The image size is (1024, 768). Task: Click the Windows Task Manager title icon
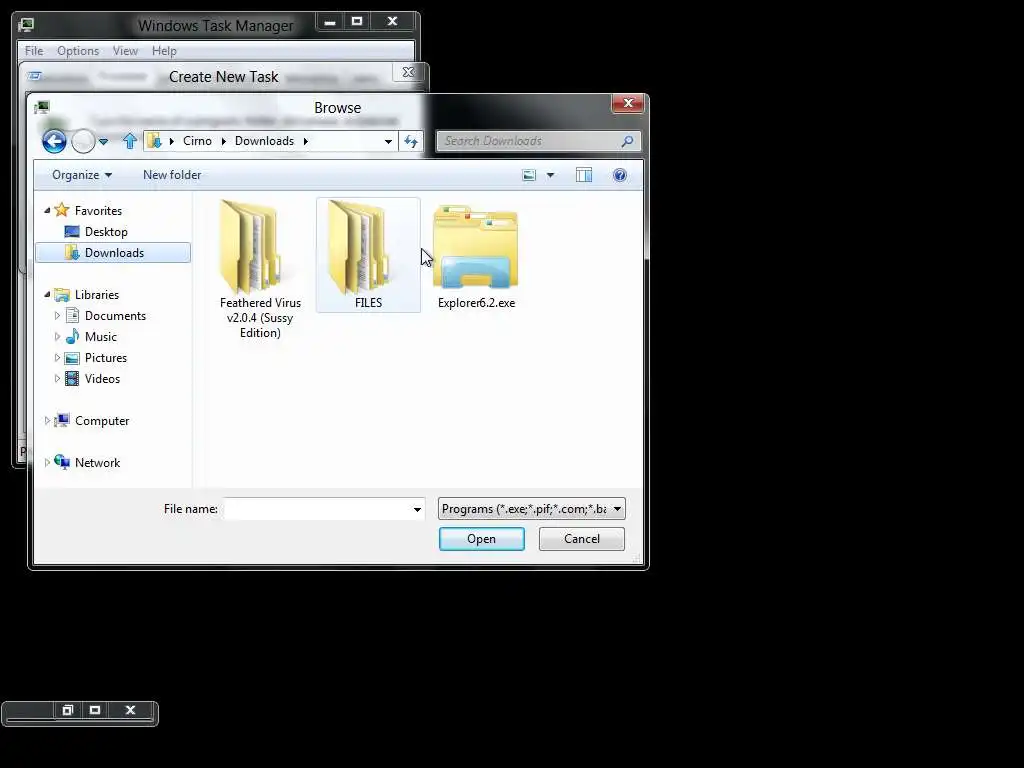click(x=26, y=25)
